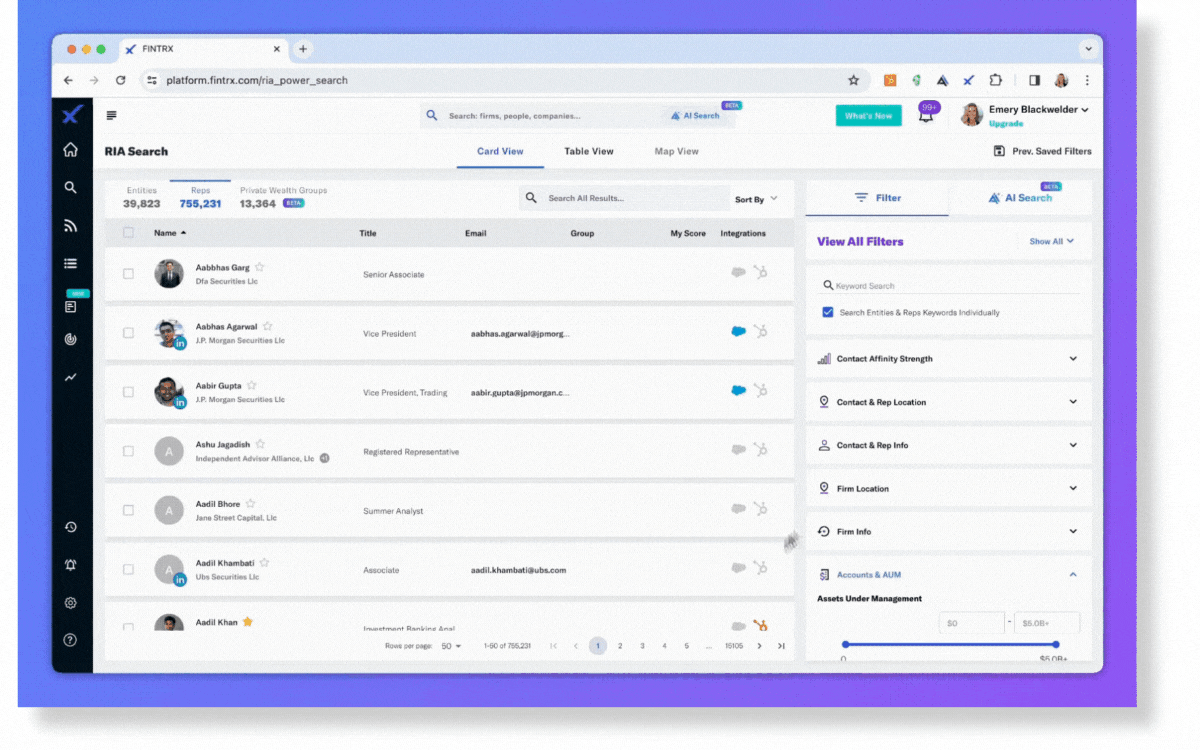Open the AI Search tab in filter panel

coord(1020,198)
